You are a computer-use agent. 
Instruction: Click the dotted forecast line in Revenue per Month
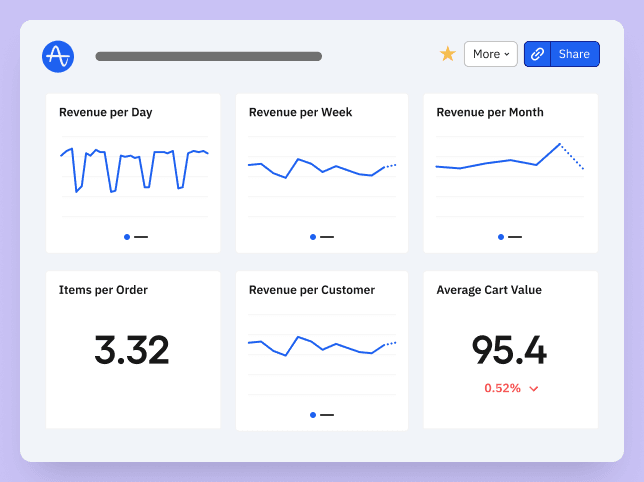(x=572, y=156)
